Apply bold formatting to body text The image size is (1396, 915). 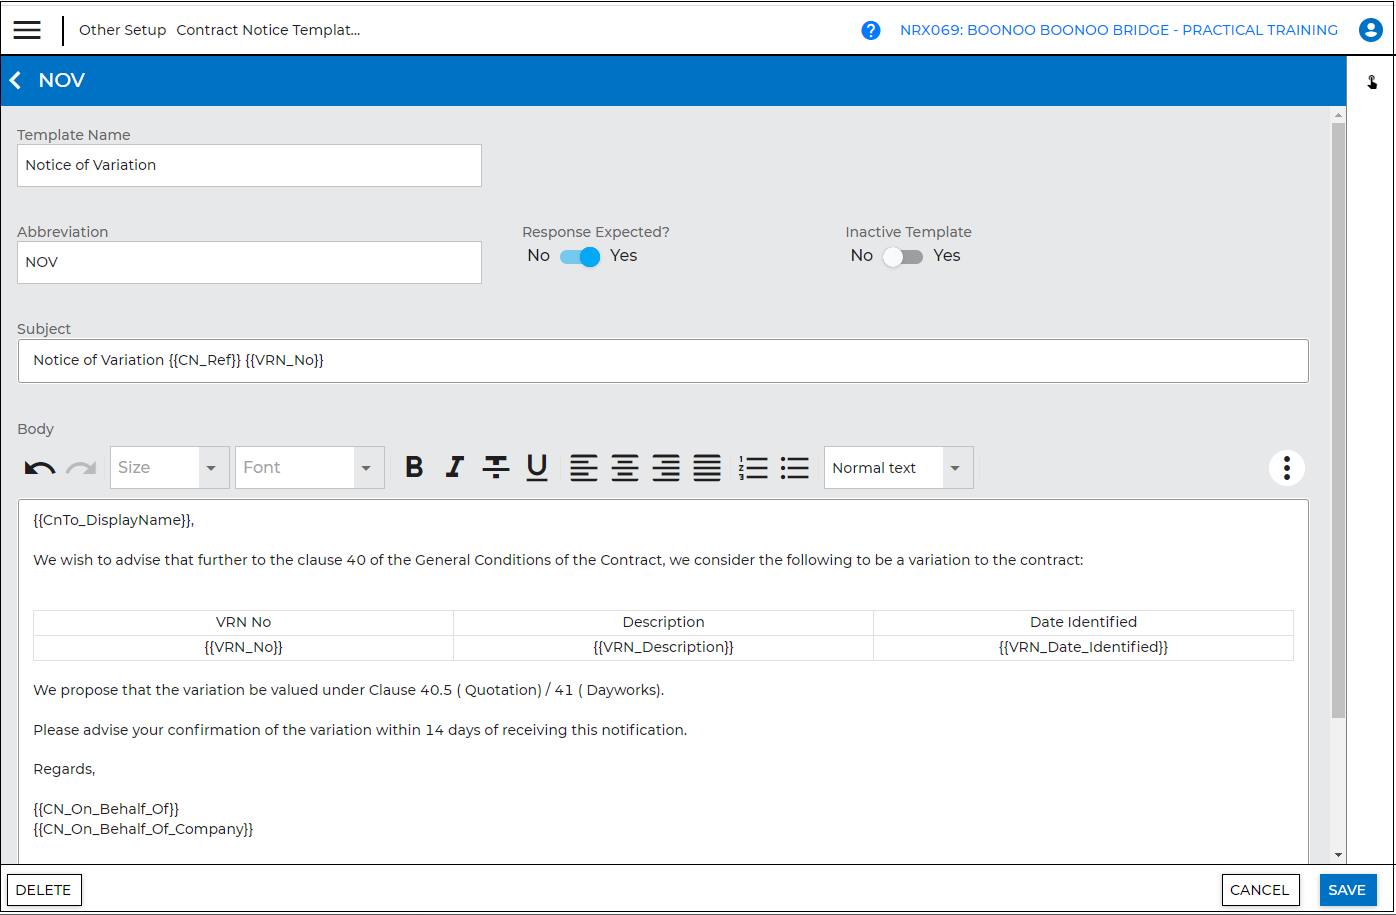(414, 467)
